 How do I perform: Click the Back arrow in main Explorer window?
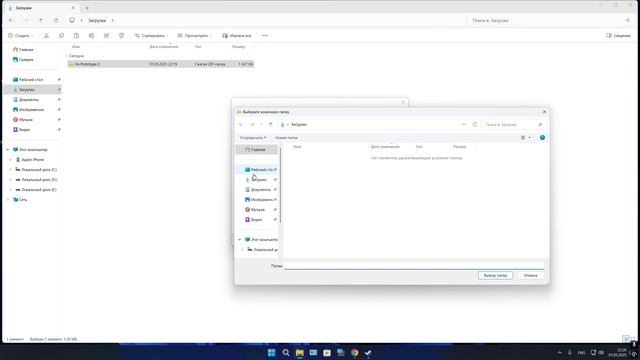[11, 20]
